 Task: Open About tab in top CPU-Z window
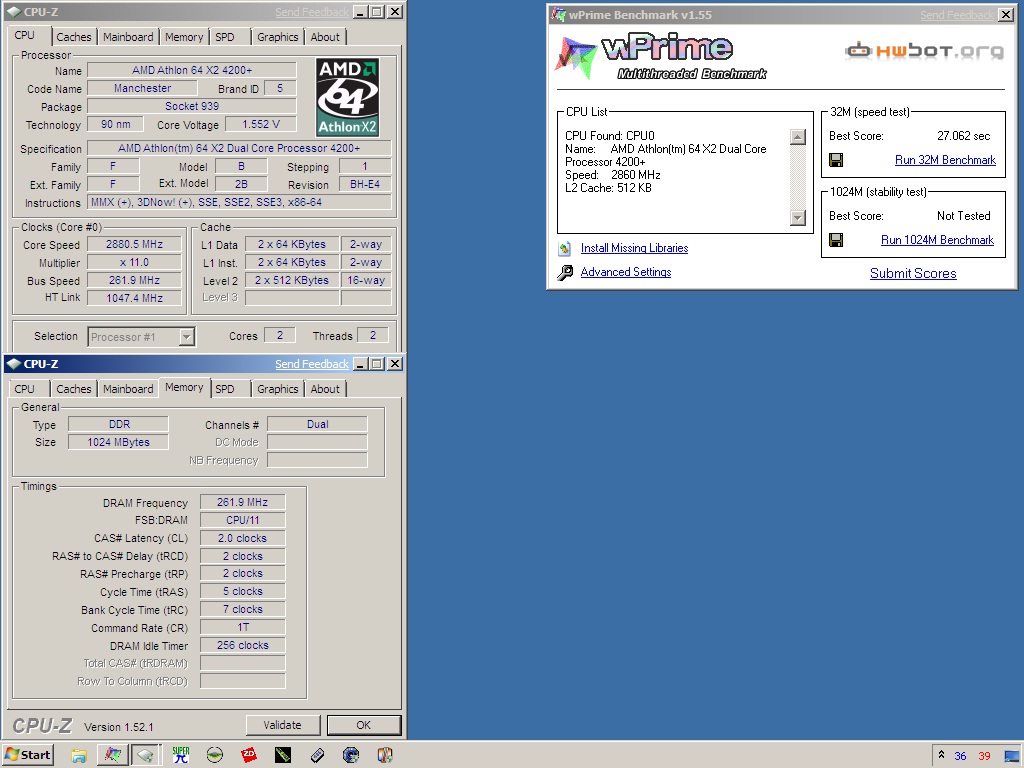point(325,37)
